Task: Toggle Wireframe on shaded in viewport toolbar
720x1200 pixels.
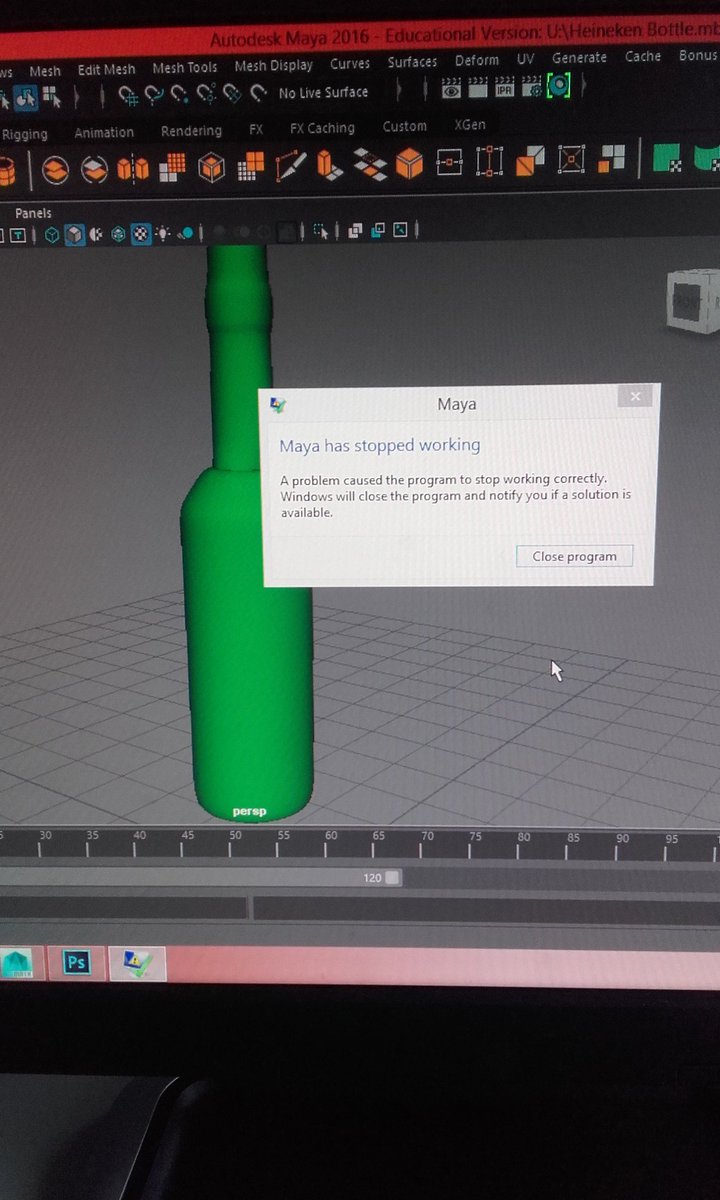Action: (118, 235)
